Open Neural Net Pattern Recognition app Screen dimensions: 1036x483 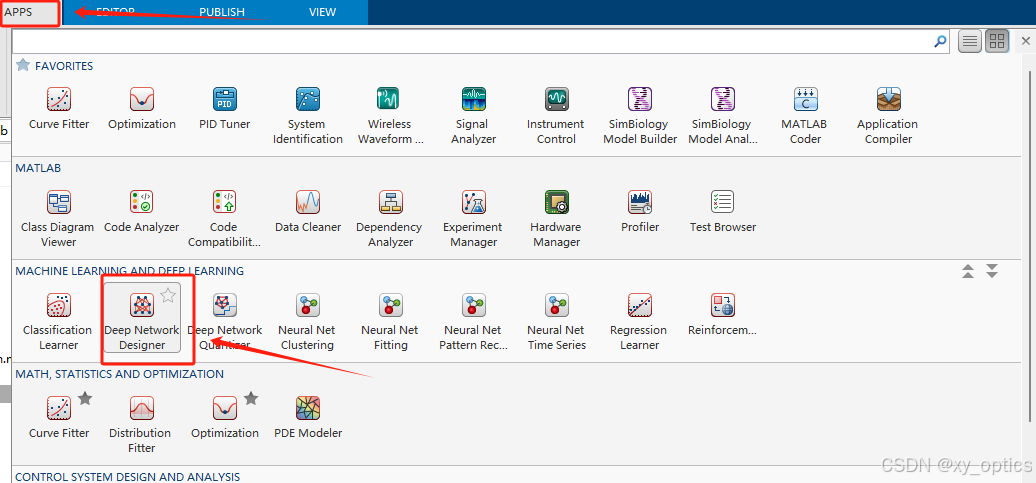coord(474,322)
